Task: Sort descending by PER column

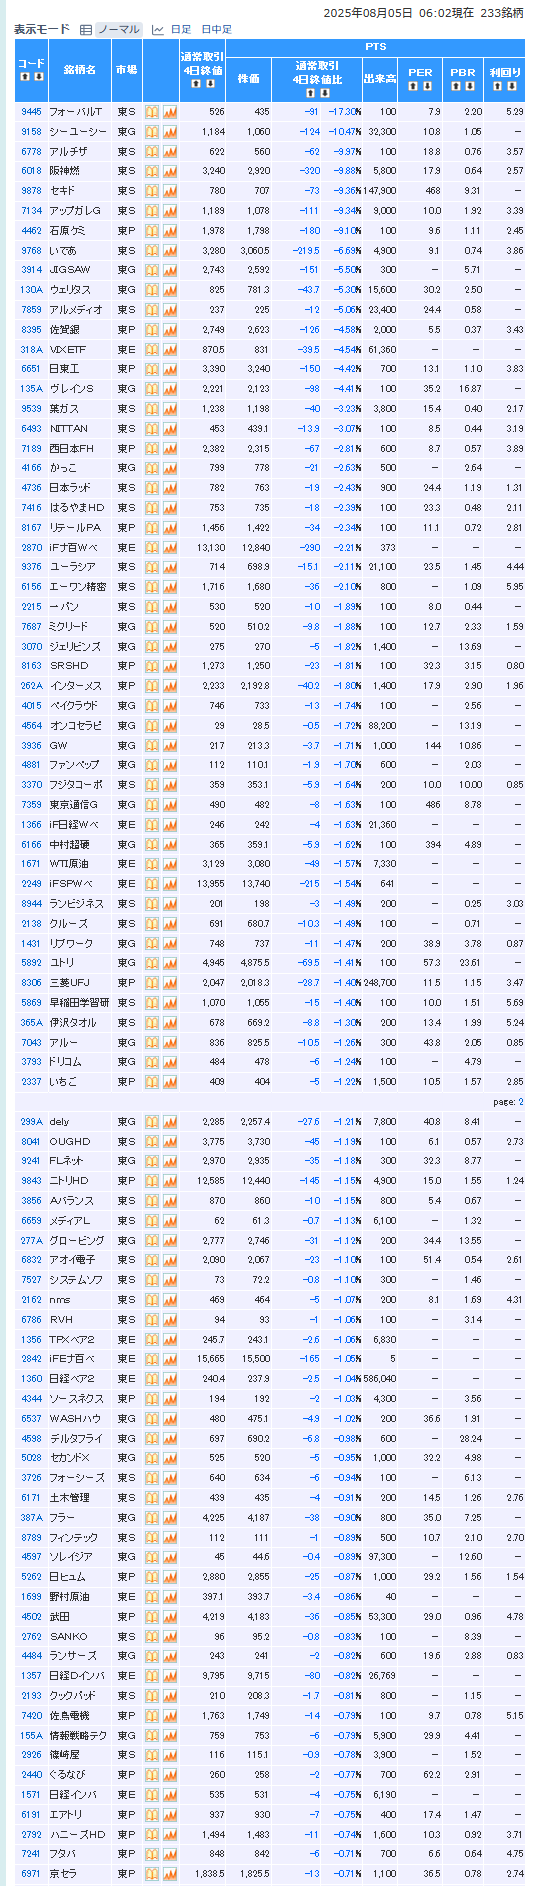Action: (x=427, y=86)
